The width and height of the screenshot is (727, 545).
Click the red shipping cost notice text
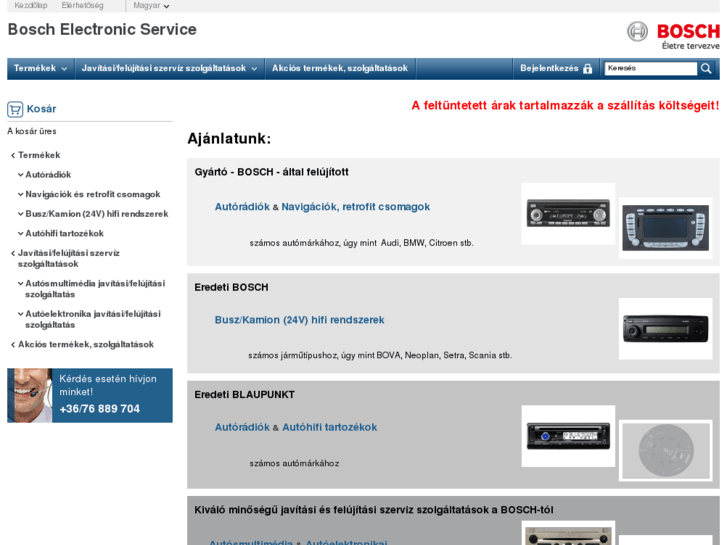coord(565,106)
